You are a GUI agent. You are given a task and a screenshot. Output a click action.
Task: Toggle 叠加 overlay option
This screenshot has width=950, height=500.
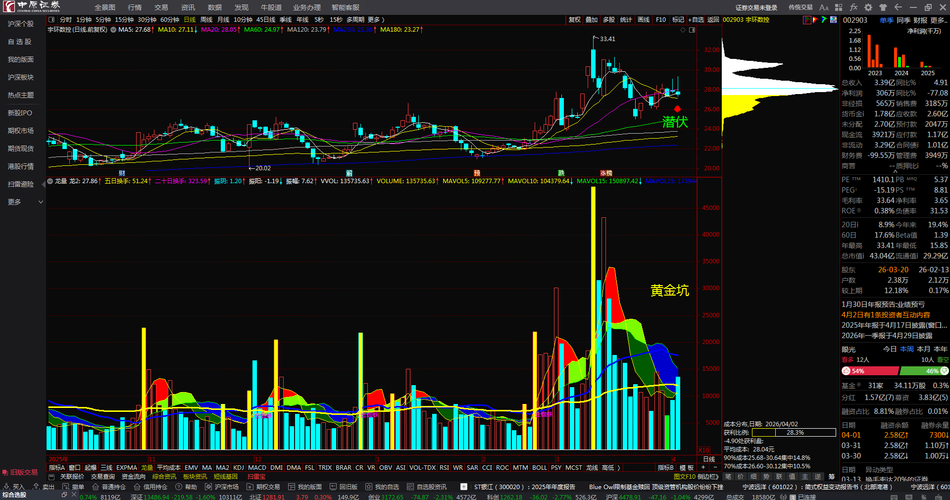(x=591, y=20)
